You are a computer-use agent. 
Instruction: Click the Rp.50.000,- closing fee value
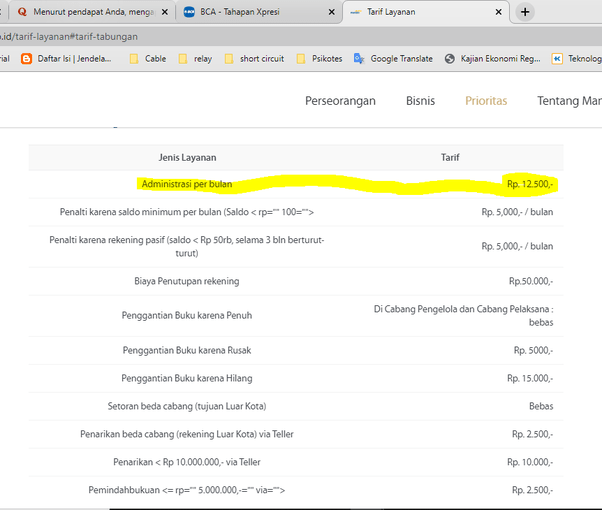[x=531, y=281]
